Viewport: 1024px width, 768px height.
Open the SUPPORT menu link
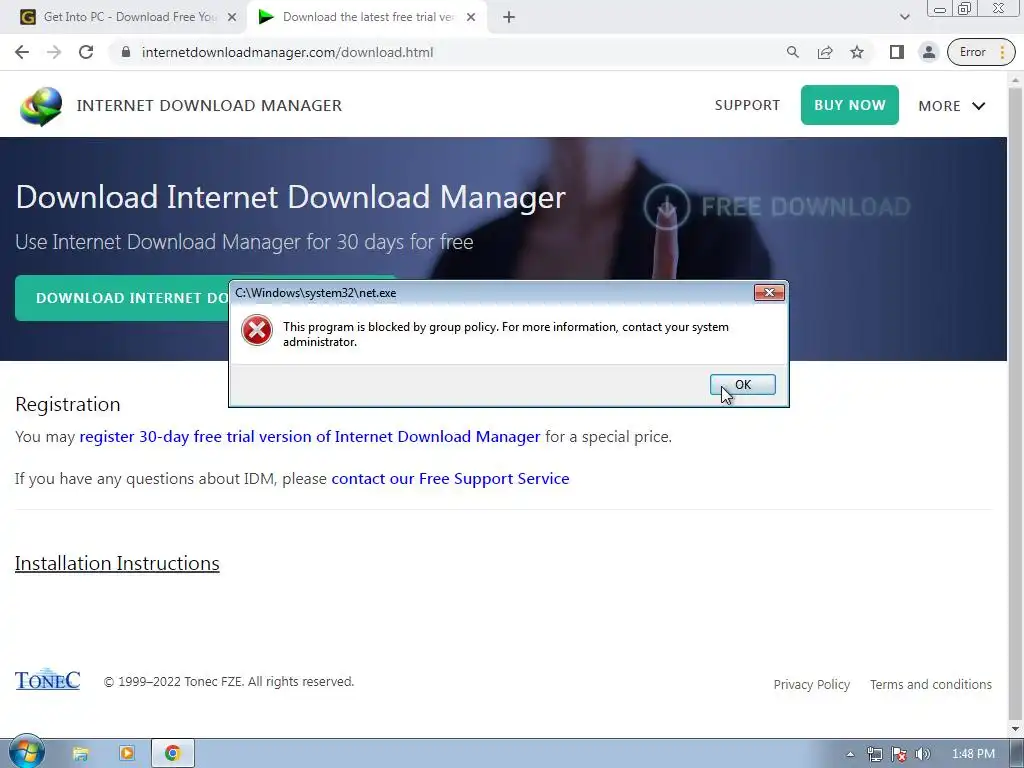pos(747,105)
